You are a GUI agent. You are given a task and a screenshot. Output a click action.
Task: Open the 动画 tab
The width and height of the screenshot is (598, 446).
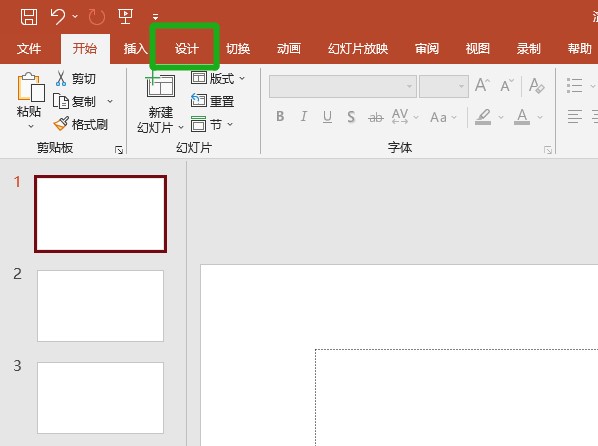click(289, 48)
